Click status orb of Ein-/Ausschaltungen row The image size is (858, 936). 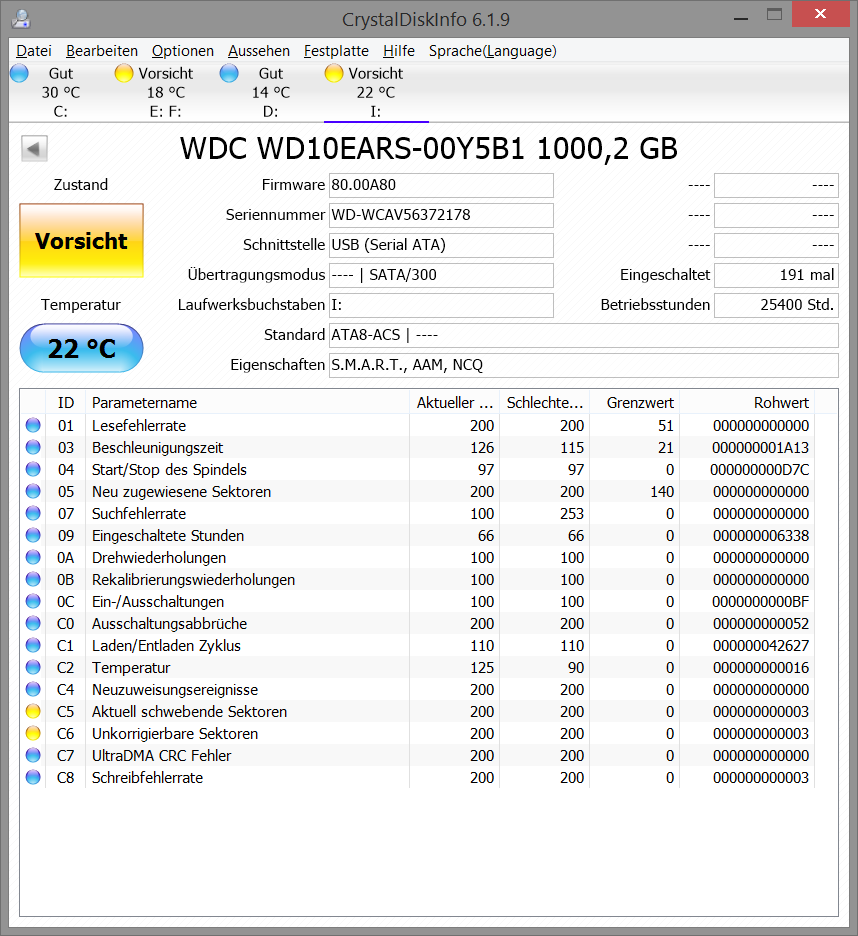click(x=33, y=602)
